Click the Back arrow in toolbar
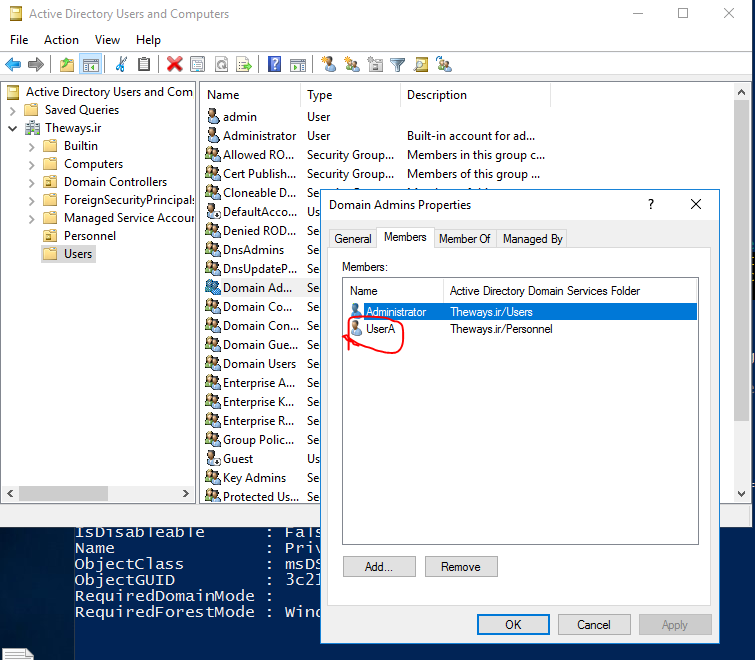 pos(13,64)
